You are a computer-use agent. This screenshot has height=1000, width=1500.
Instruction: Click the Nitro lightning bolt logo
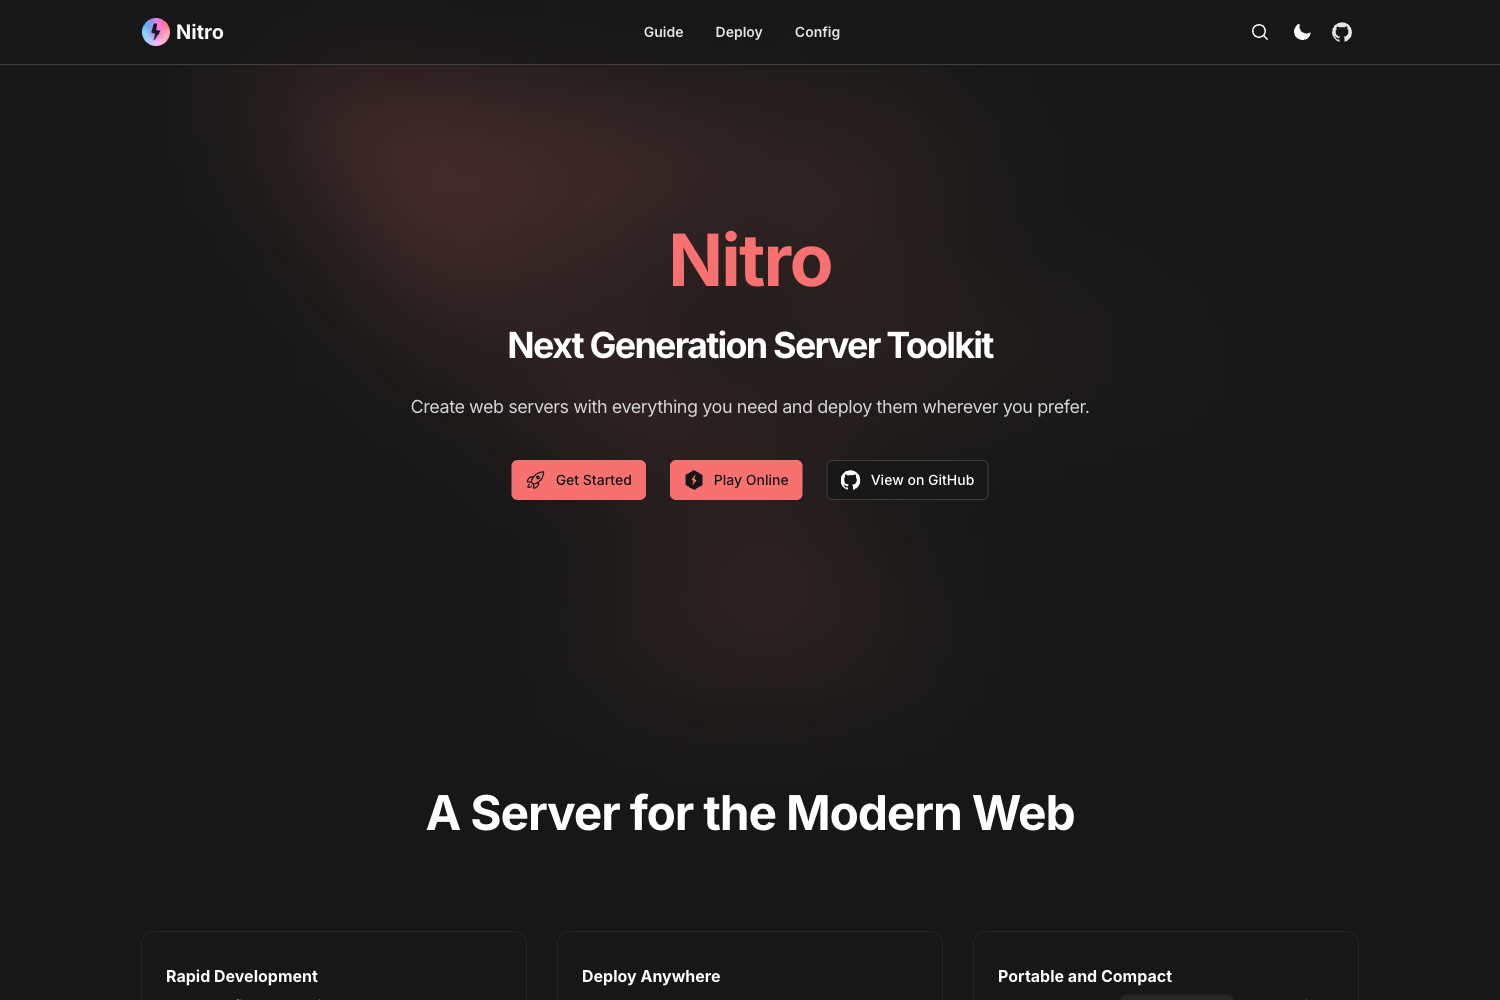click(x=155, y=31)
